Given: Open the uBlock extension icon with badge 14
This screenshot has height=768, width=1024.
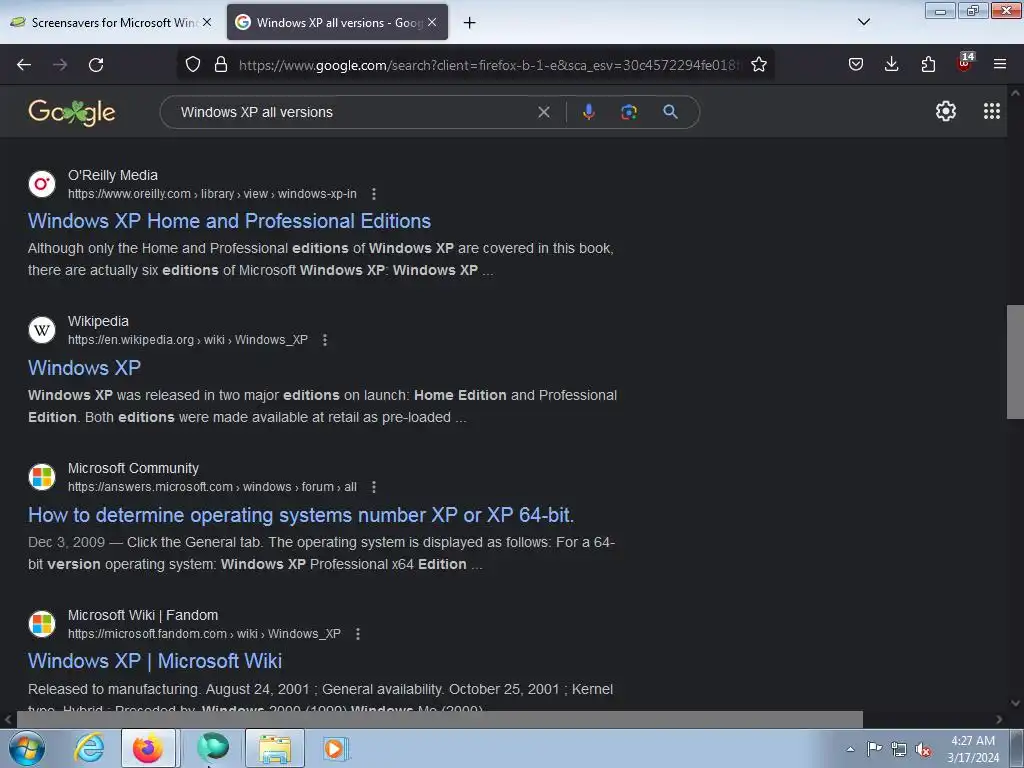Looking at the screenshot, I should click(x=965, y=63).
